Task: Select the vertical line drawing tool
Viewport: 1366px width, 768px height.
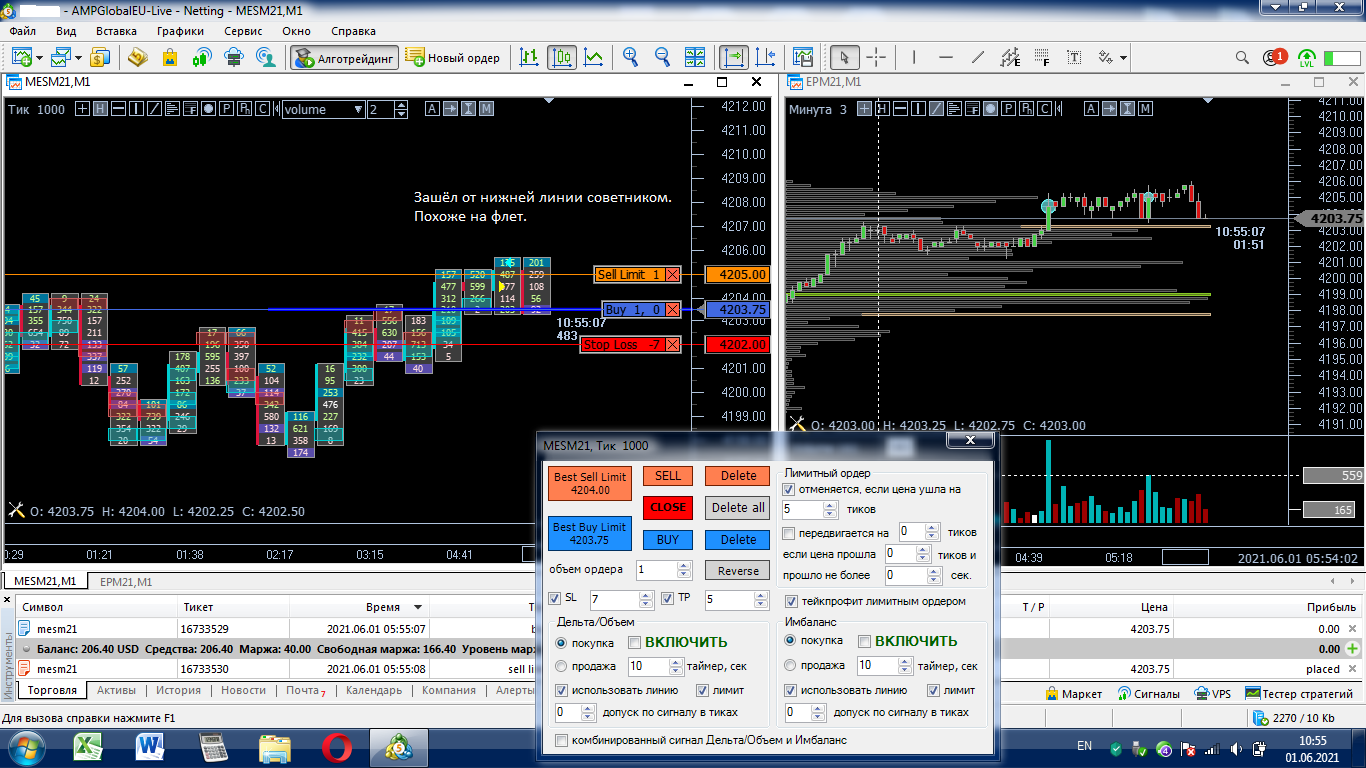Action: 915,57
